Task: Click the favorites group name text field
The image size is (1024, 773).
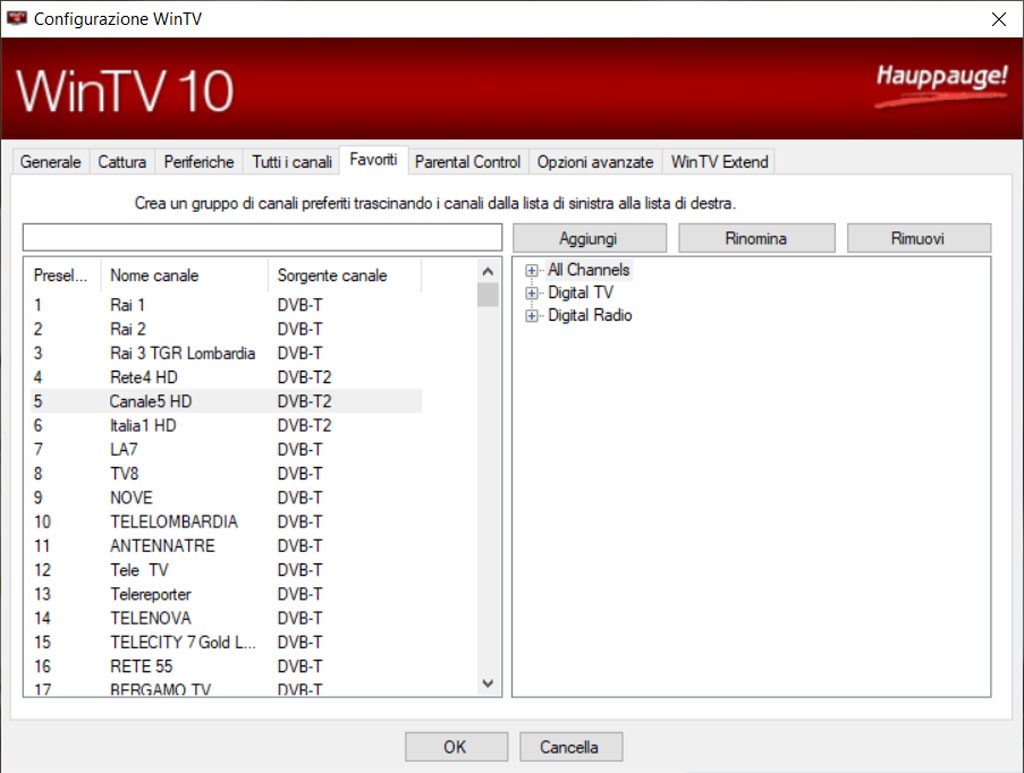Action: (x=263, y=238)
